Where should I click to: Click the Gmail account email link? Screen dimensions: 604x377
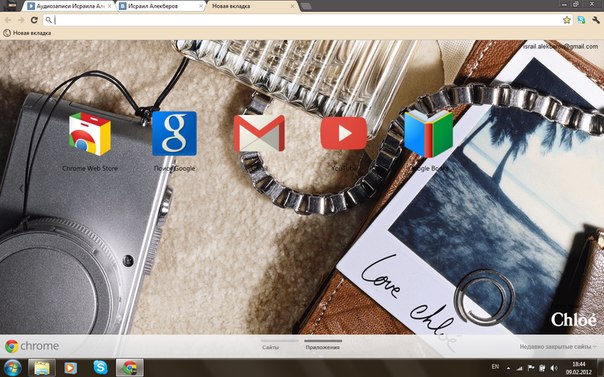(561, 46)
